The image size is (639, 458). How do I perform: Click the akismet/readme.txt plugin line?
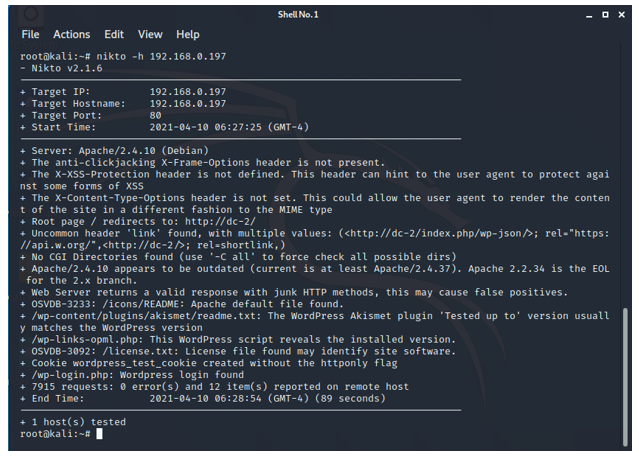point(315,322)
